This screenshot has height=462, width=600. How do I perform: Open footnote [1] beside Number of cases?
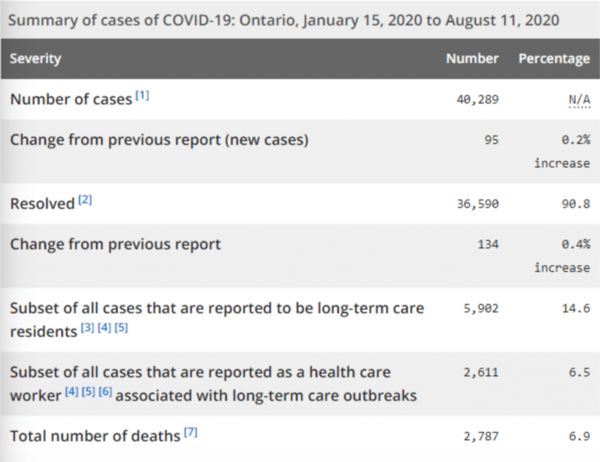point(143,96)
